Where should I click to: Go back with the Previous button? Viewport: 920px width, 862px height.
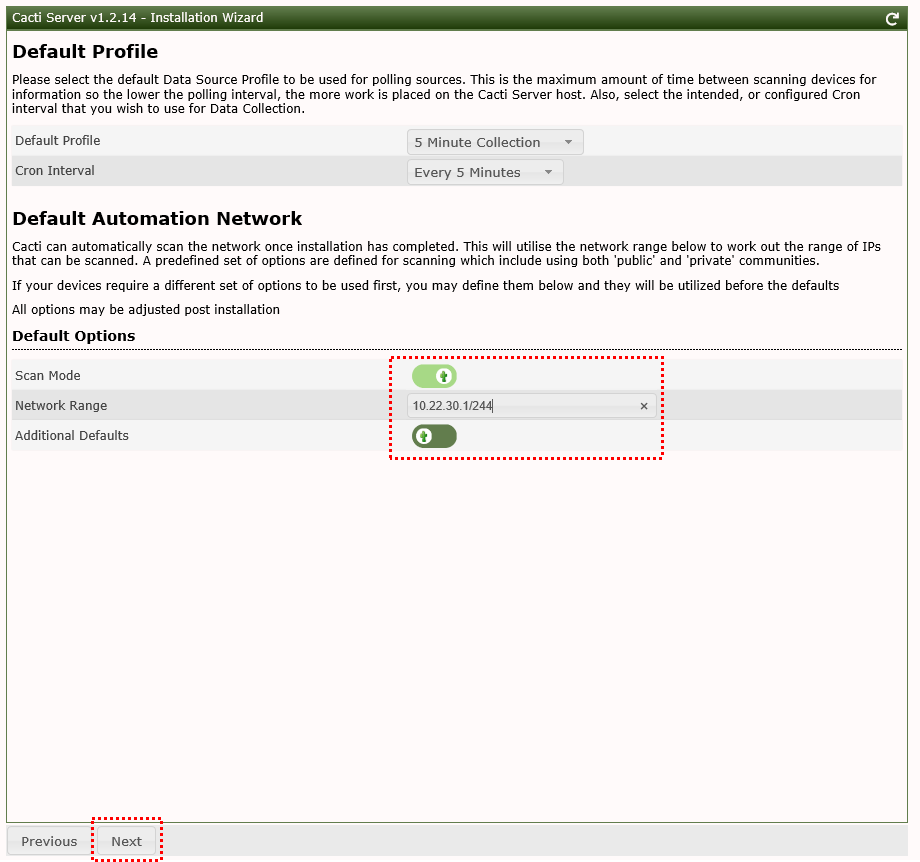click(x=49, y=841)
